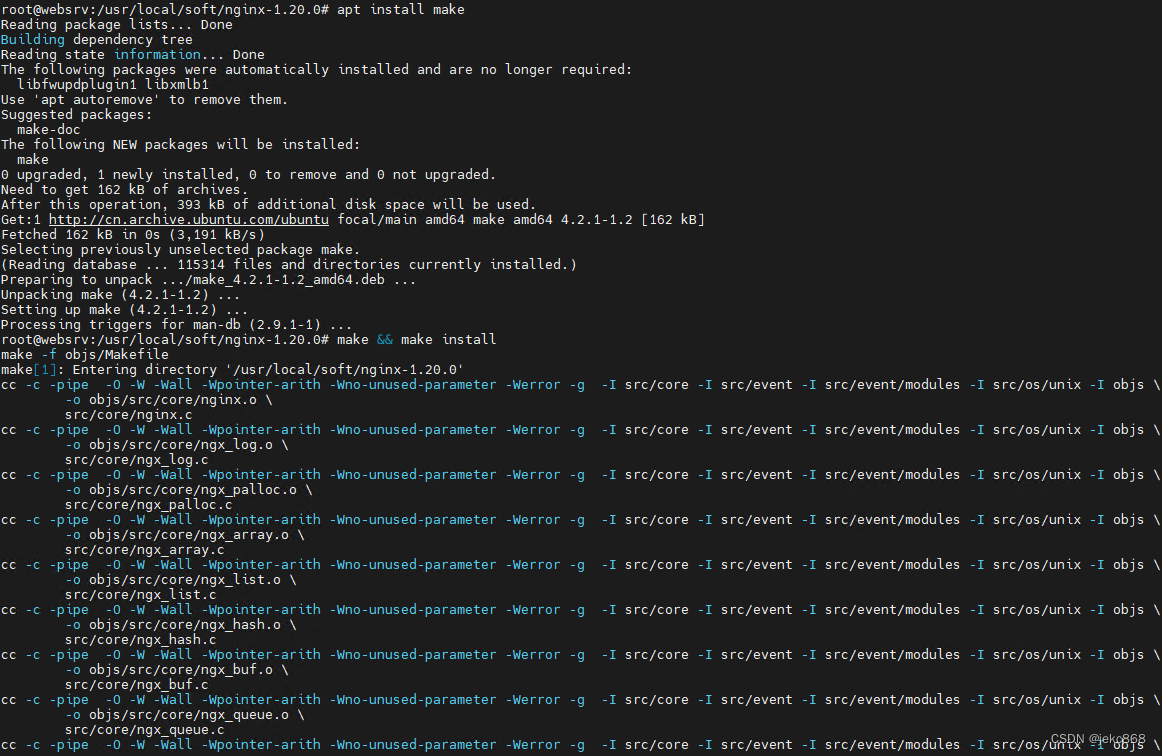This screenshot has width=1162, height=756.
Task: Click '-o objs/src/core/ngx_array.o \' line
Action: [x=185, y=535]
